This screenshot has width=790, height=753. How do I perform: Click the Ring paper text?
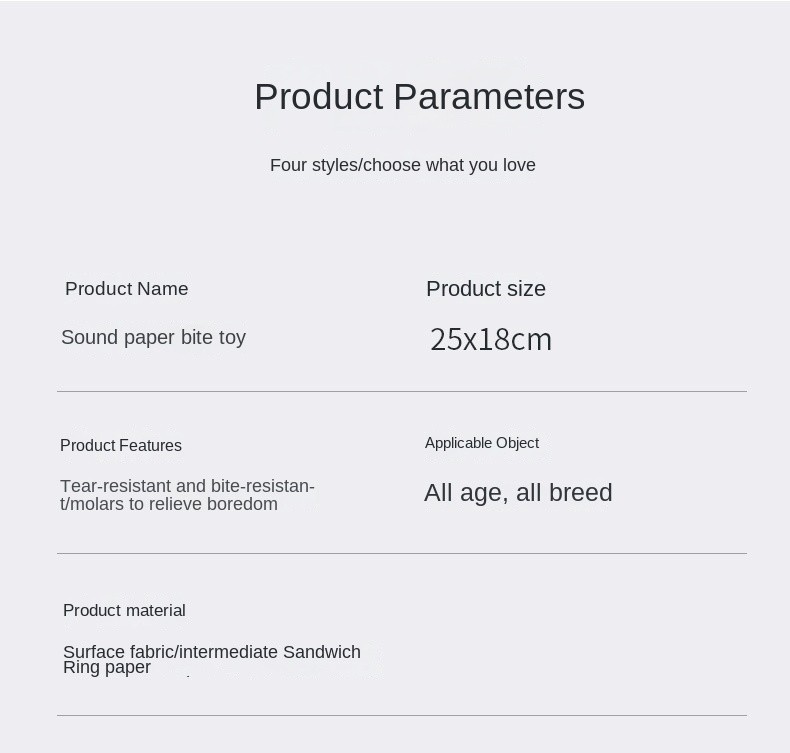click(x=107, y=667)
